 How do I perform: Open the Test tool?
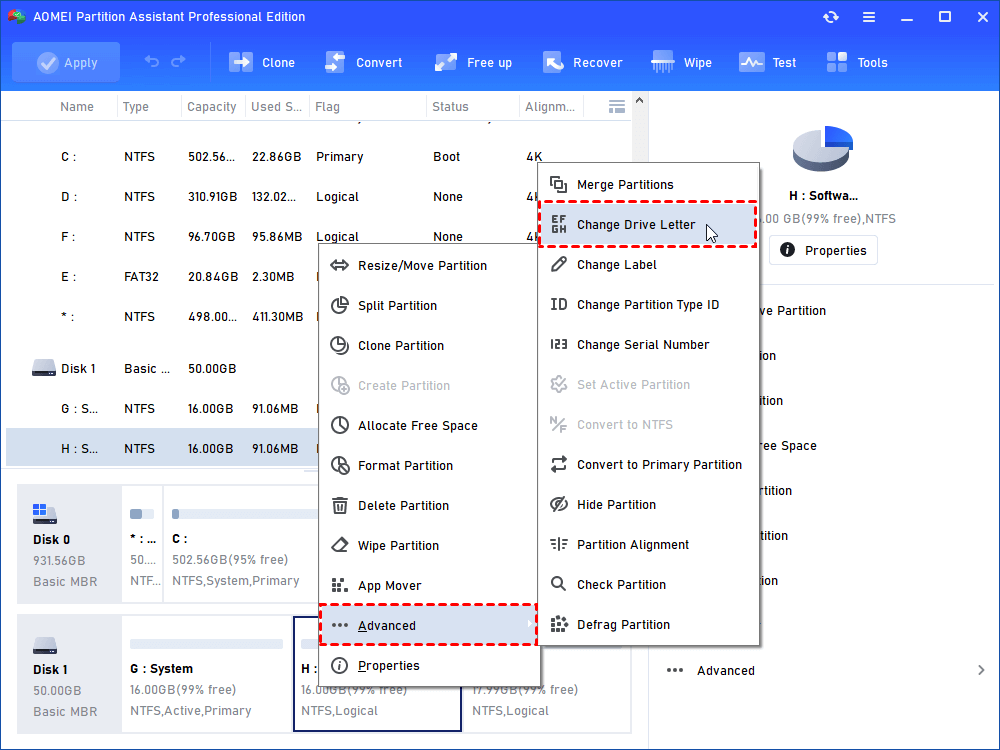[x=767, y=62]
